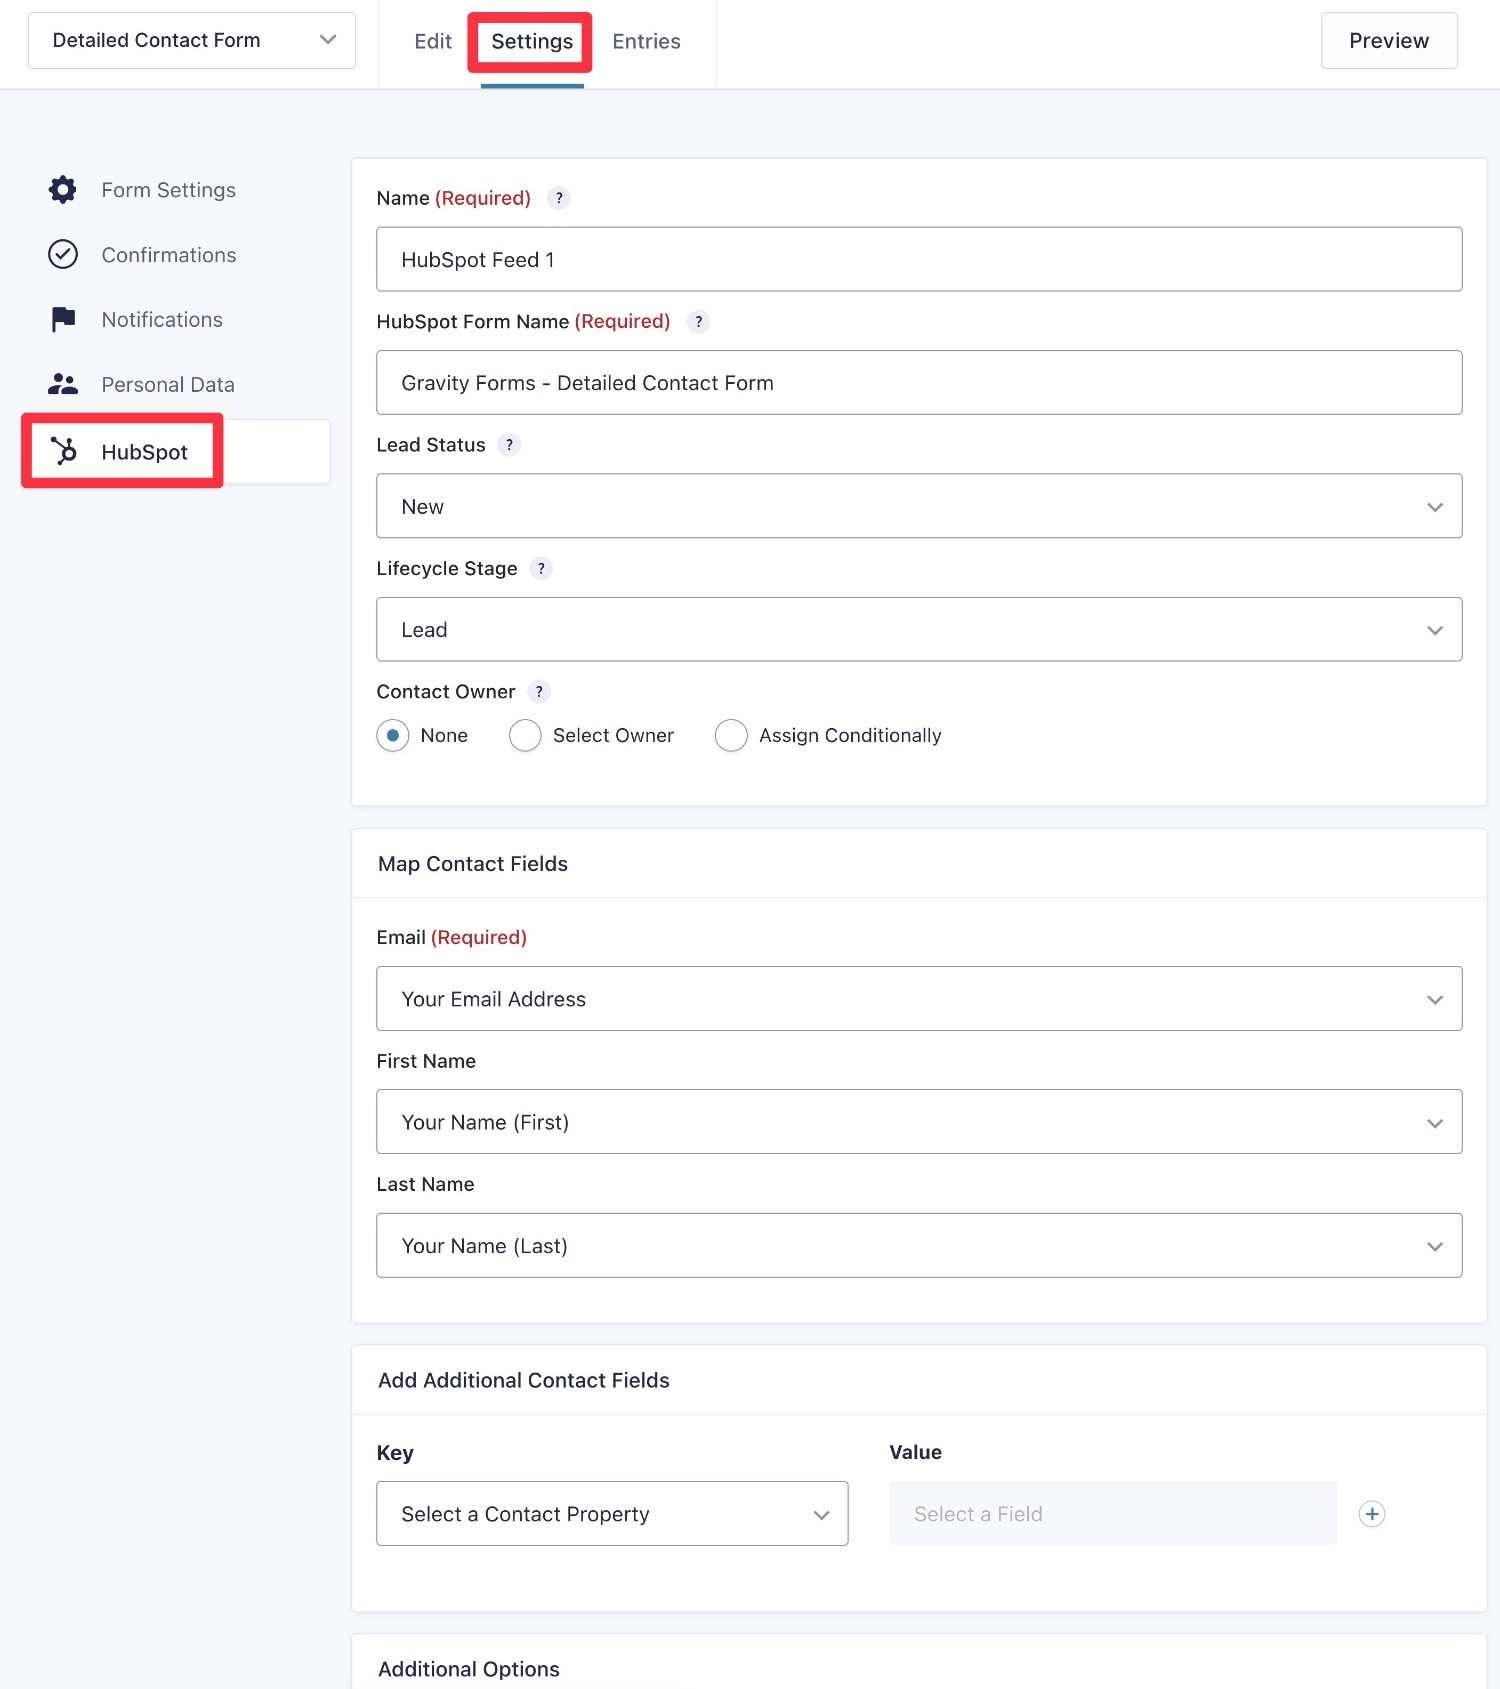Switch to the Edit tab
This screenshot has height=1689, width=1500.
[433, 41]
